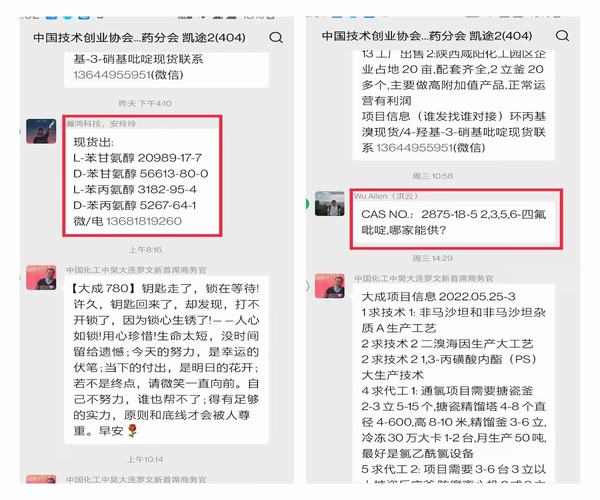Tap sender name Wu Allen (洪云)
Screen dimensions: 600x500
[x=386, y=196]
